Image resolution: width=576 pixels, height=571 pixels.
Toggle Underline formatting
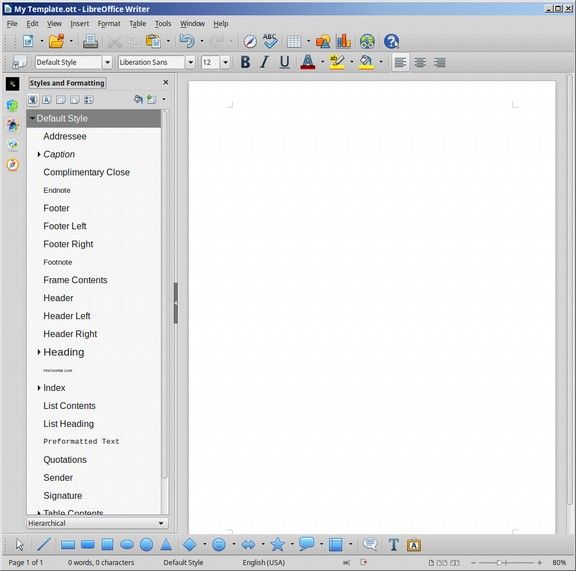coord(284,62)
